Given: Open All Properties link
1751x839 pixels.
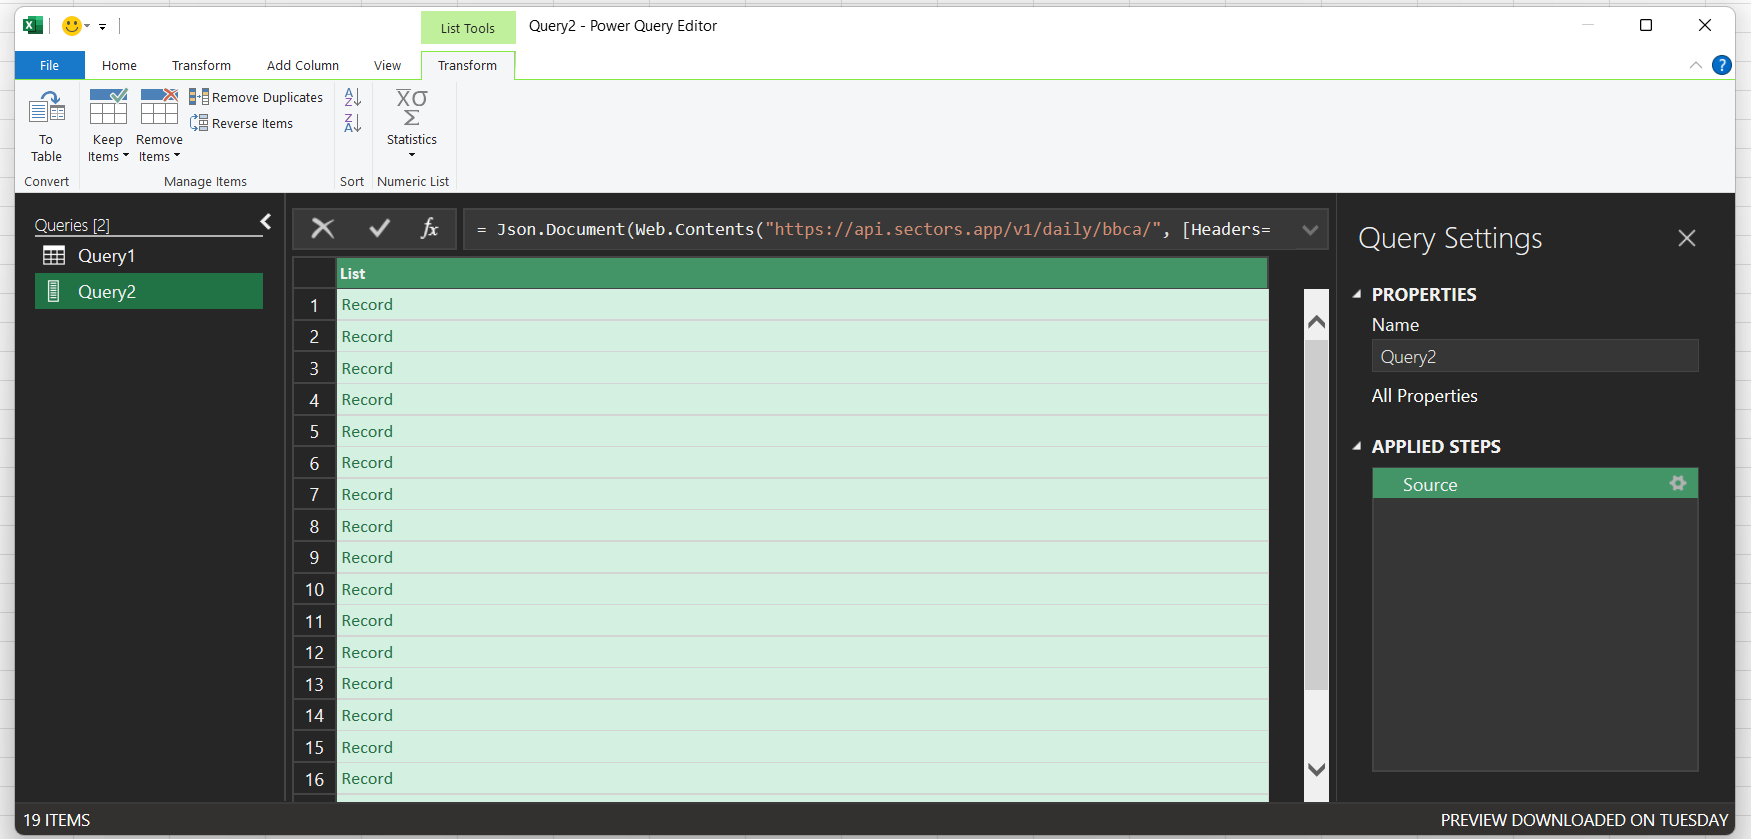Looking at the screenshot, I should (1424, 396).
